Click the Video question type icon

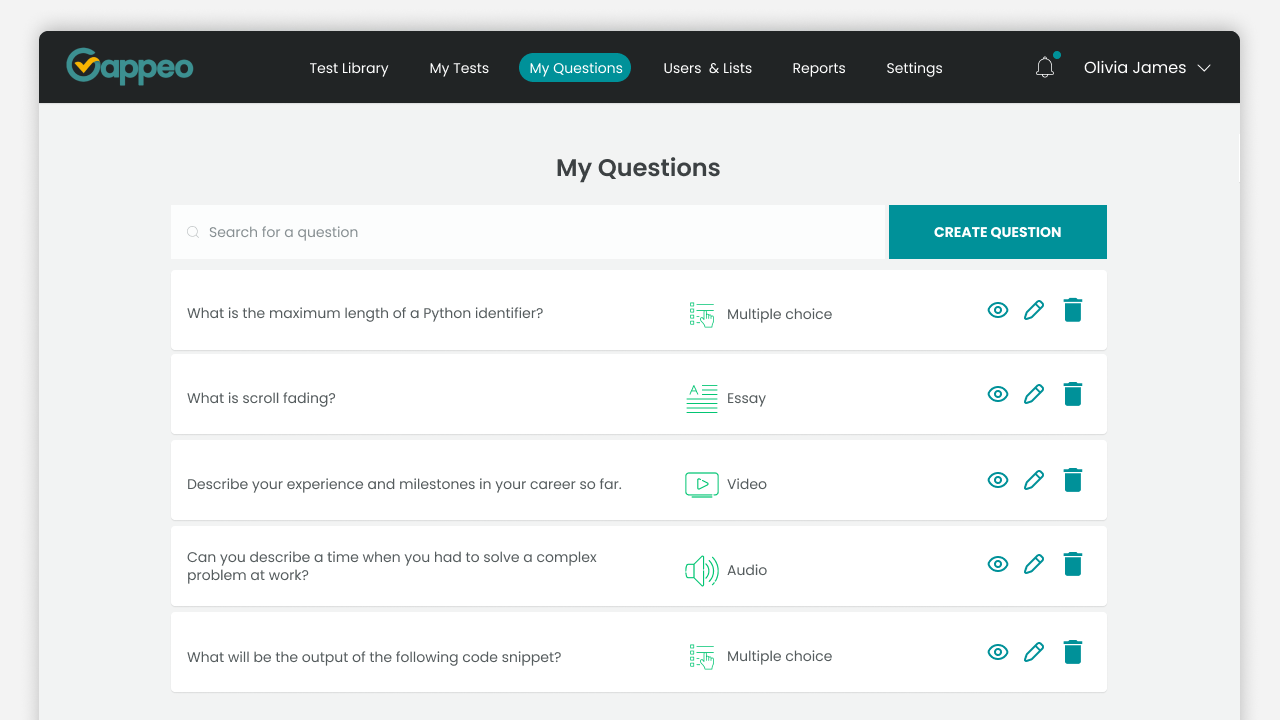pyautogui.click(x=701, y=483)
